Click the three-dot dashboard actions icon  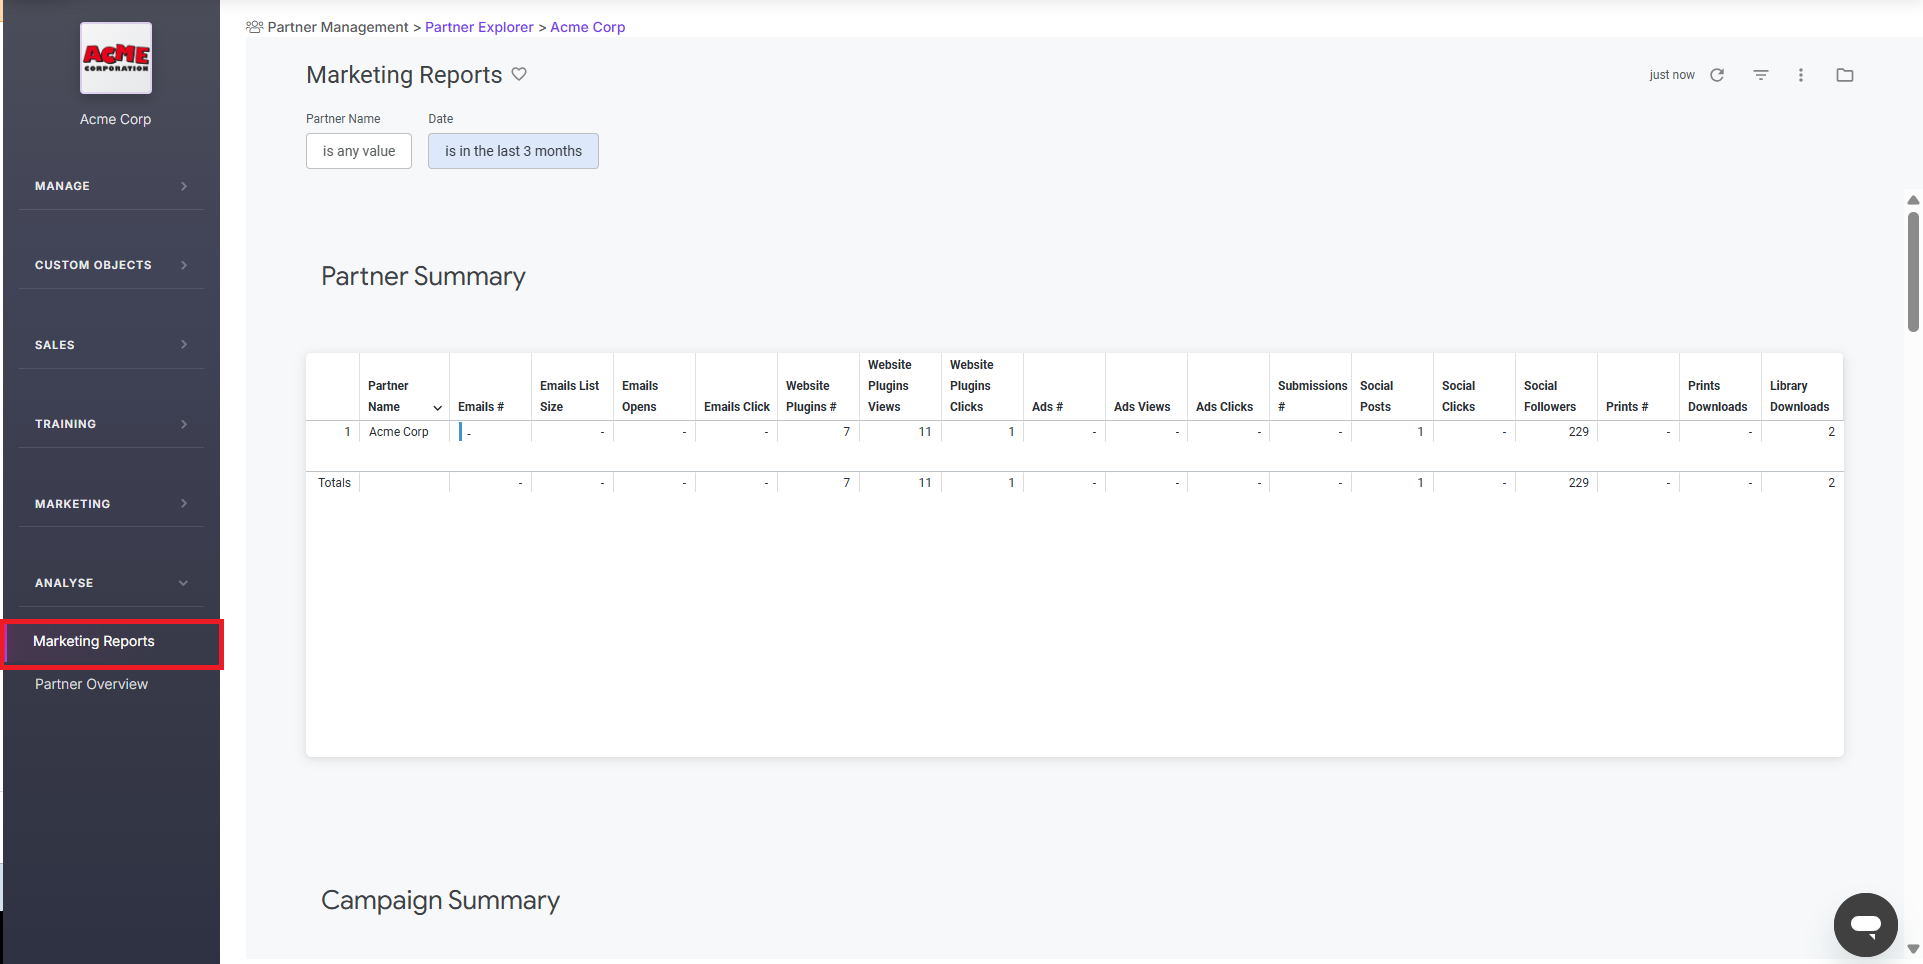(x=1801, y=75)
